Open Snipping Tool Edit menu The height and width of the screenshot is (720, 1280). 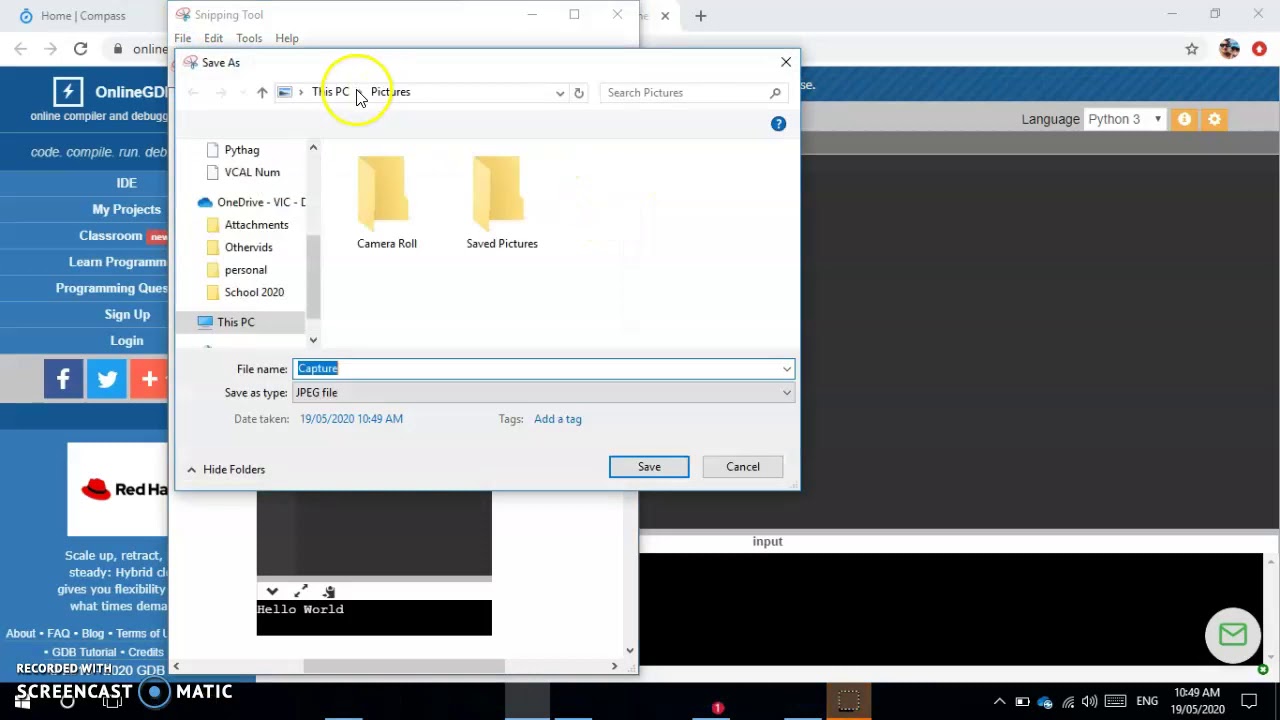tap(213, 38)
